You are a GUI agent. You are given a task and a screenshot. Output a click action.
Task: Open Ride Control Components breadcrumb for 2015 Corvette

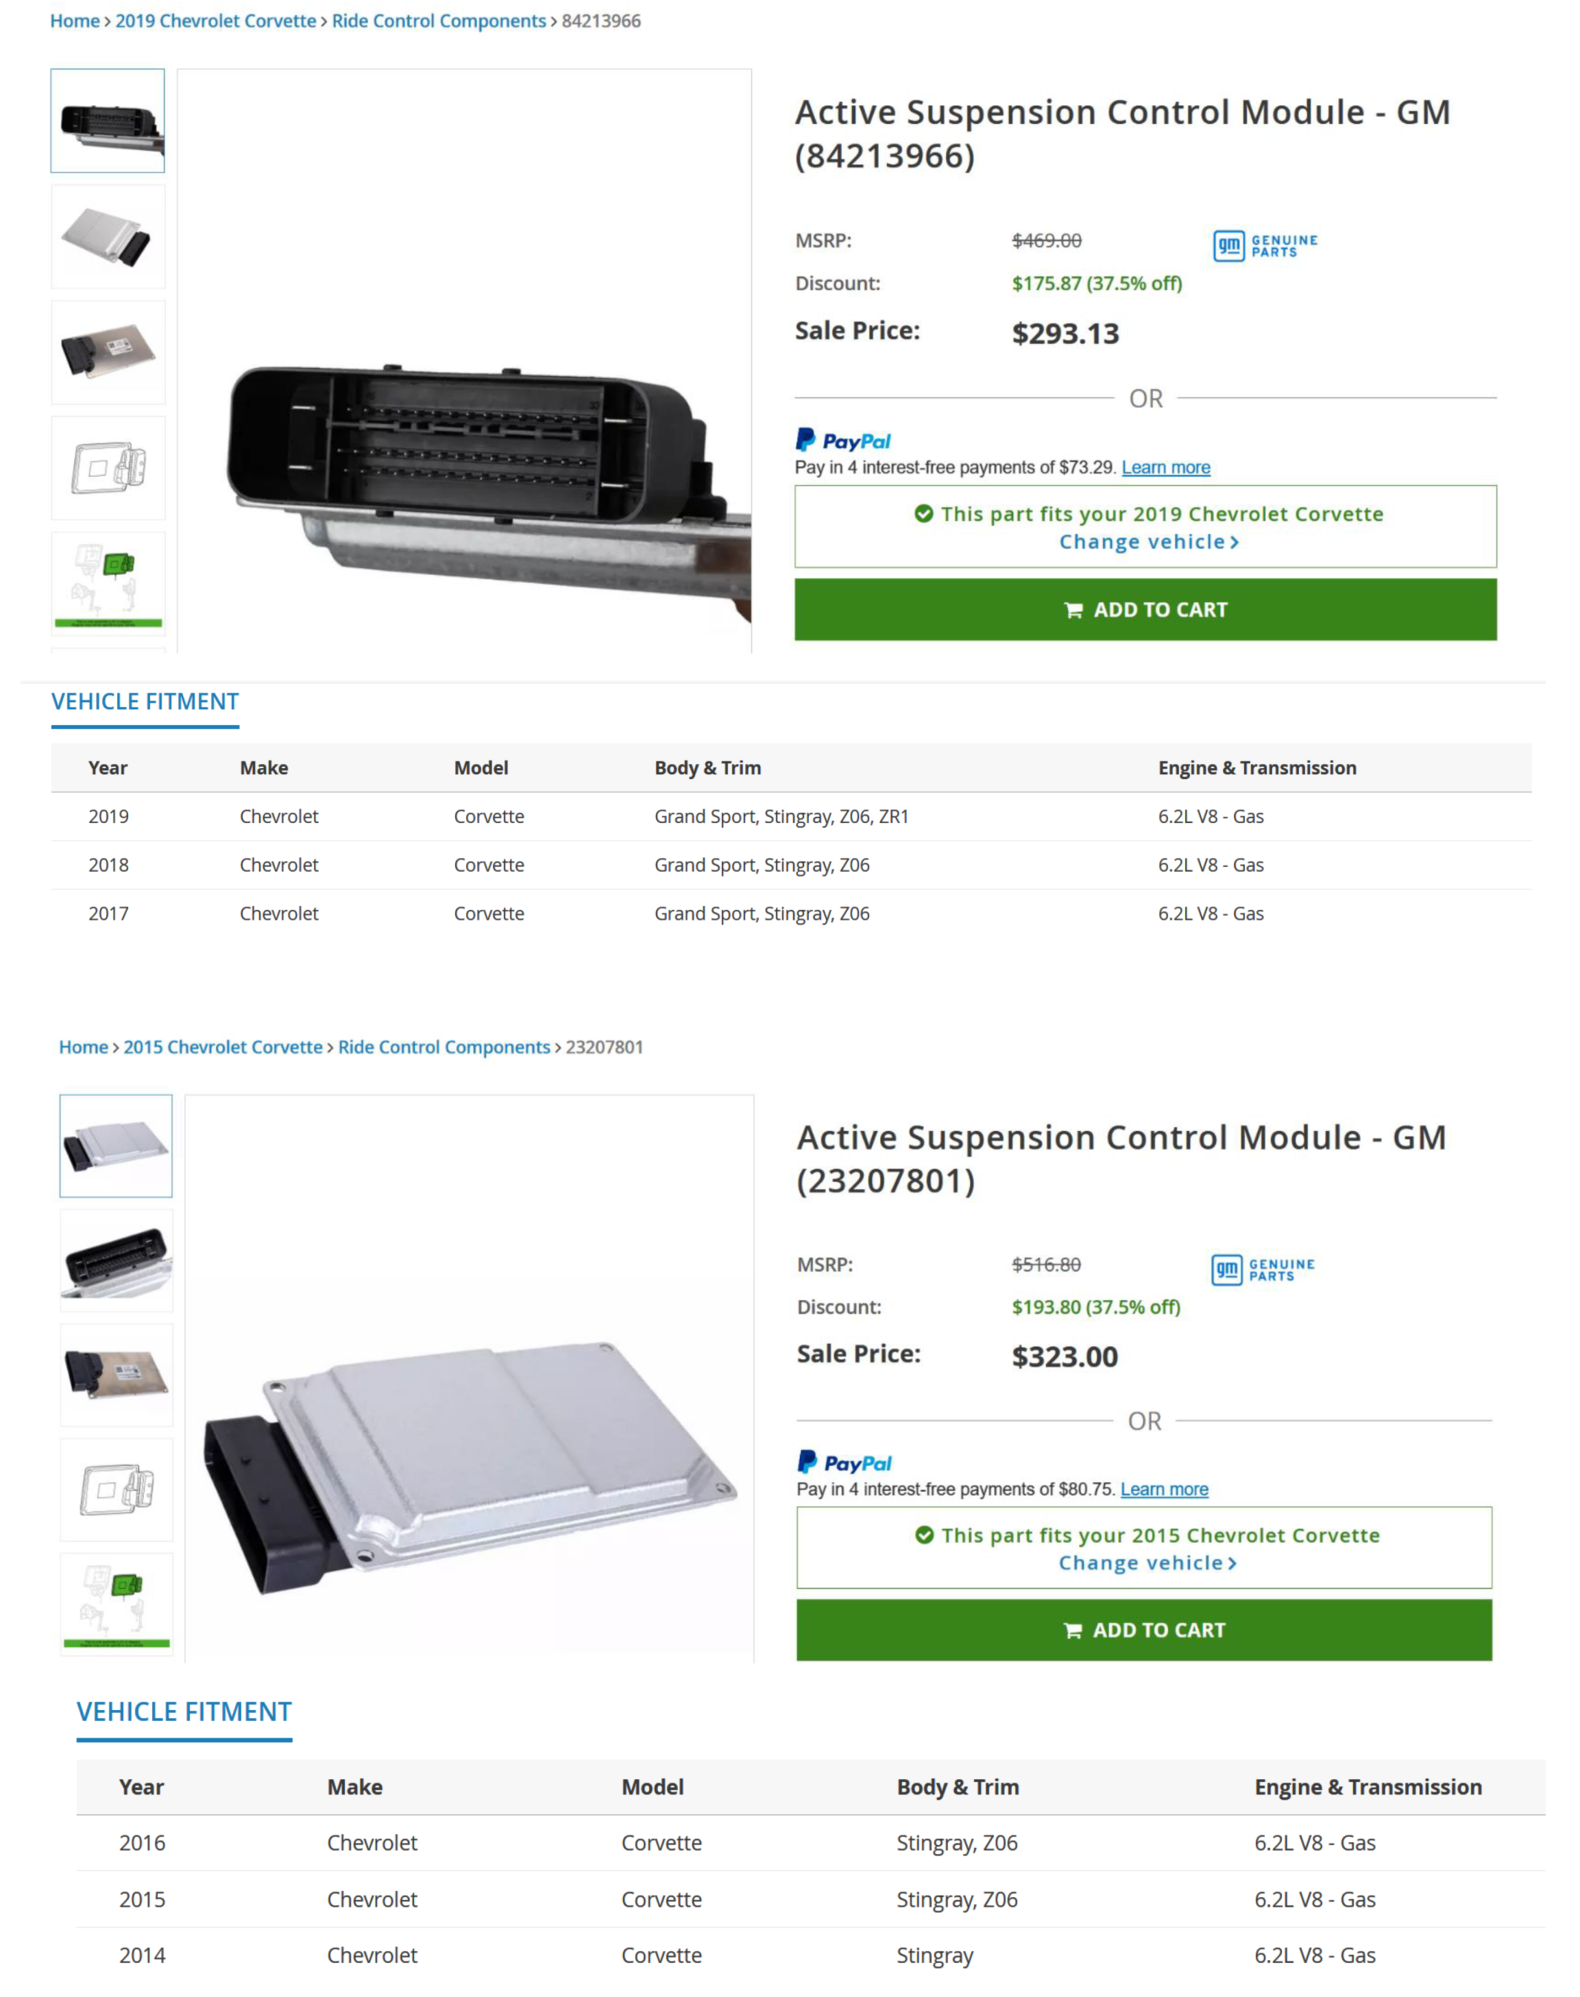(x=444, y=1047)
